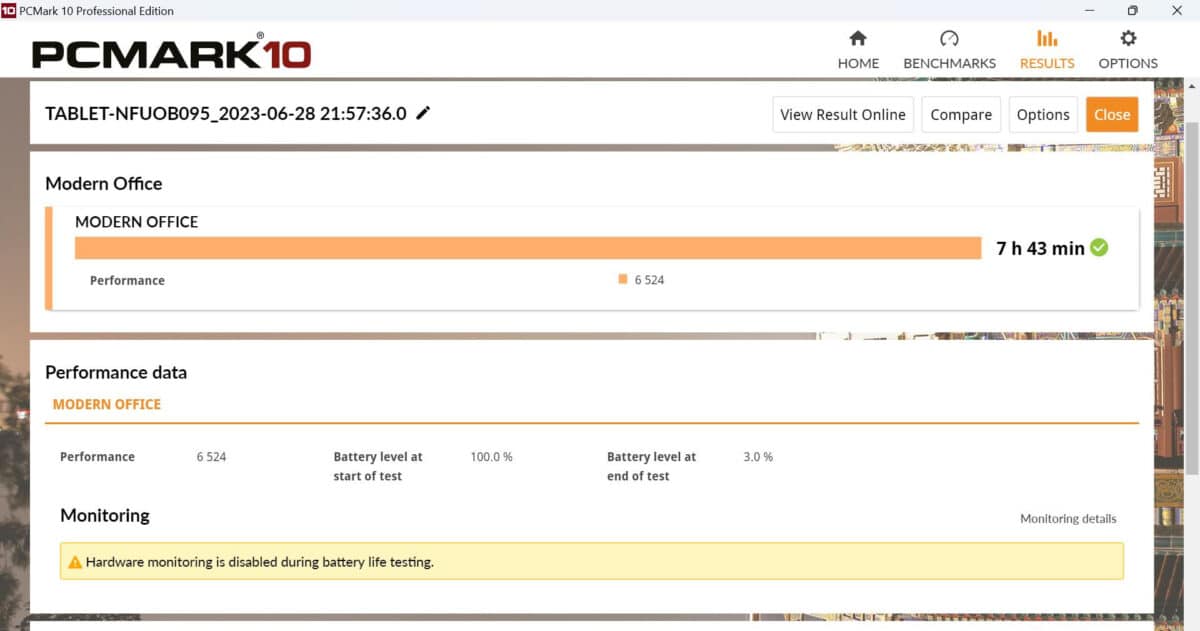The height and width of the screenshot is (631, 1200).
Task: Switch to the RESULTS tab label
Action: pyautogui.click(x=1047, y=63)
